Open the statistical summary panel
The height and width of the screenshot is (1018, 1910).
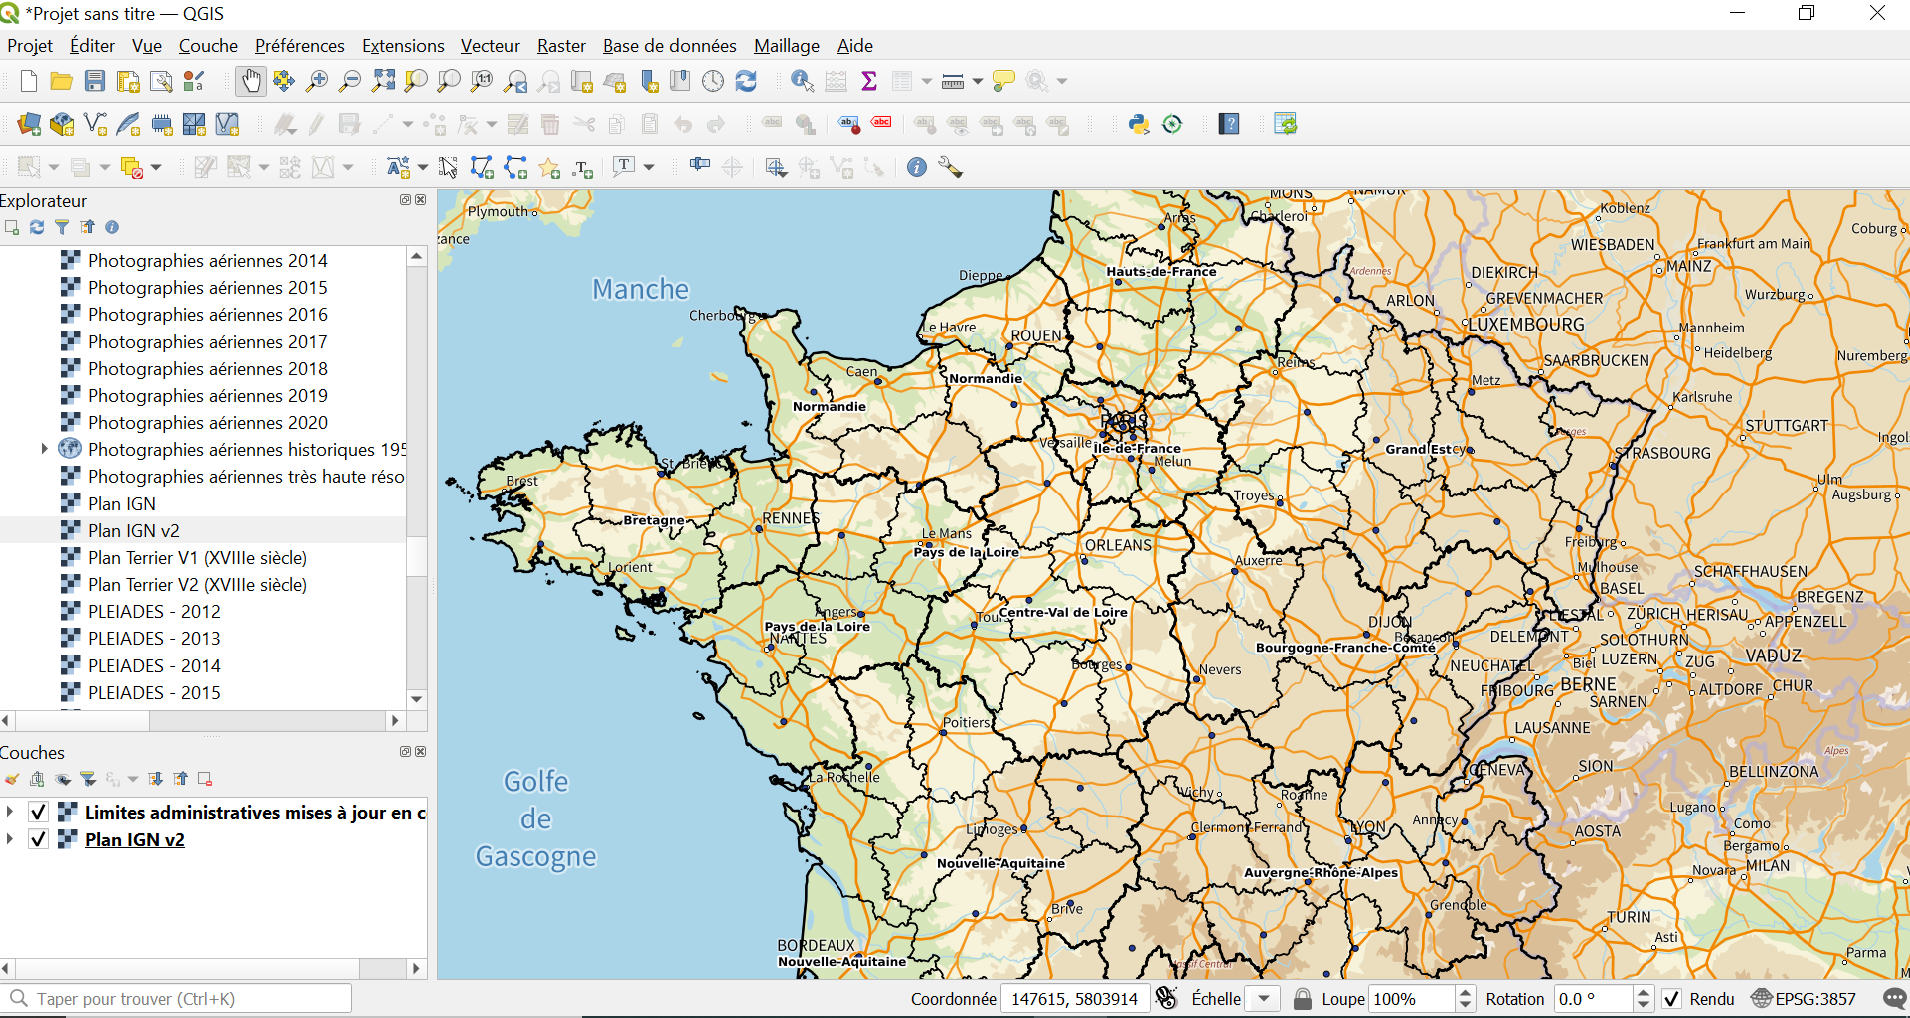pos(869,81)
